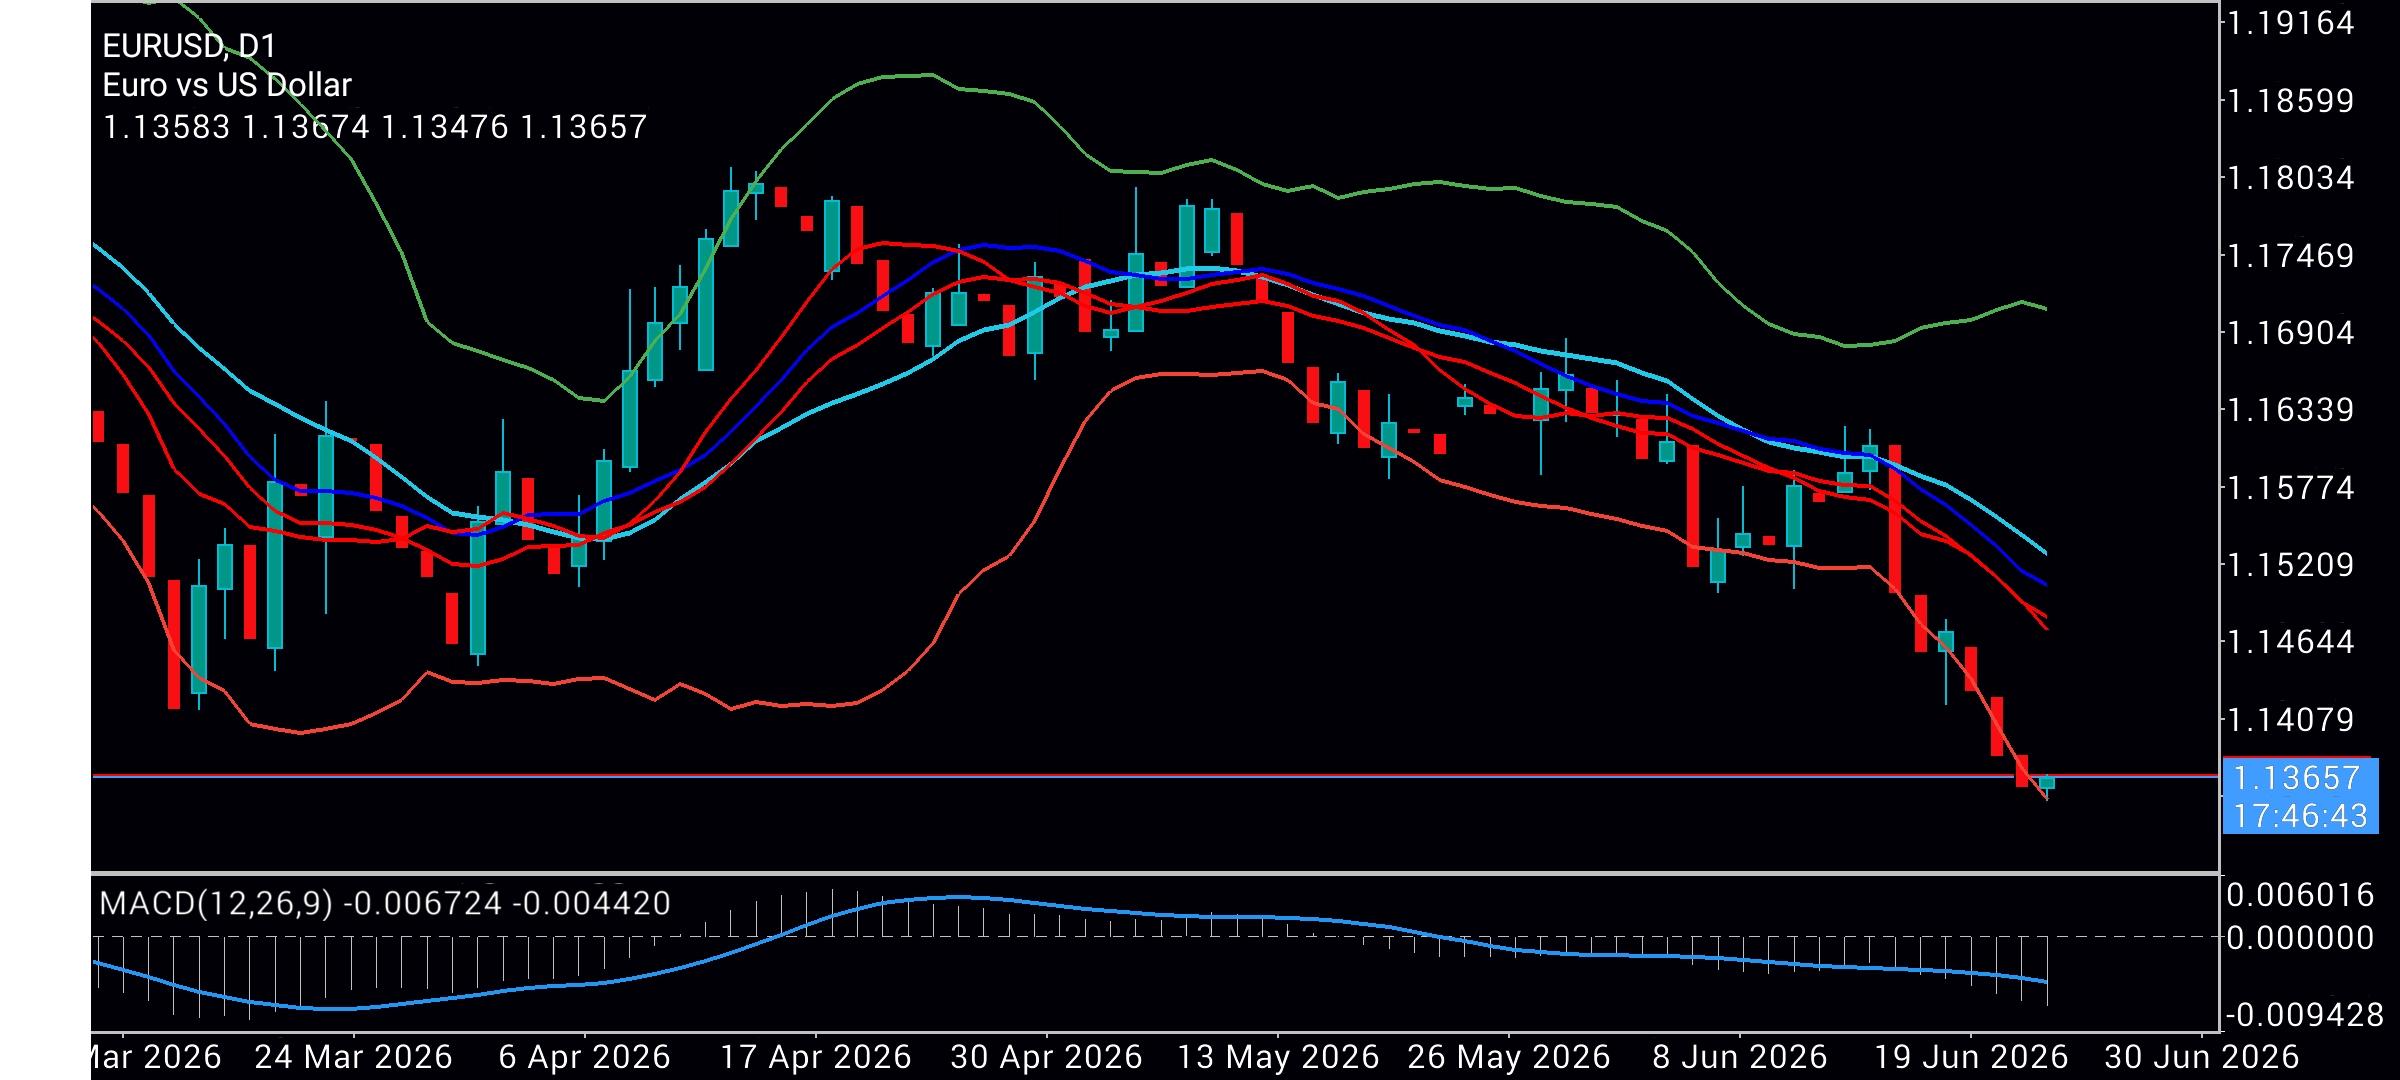2400x1080 pixels.
Task: Click the 26 May 2026 date label
Action: pos(1508,1057)
